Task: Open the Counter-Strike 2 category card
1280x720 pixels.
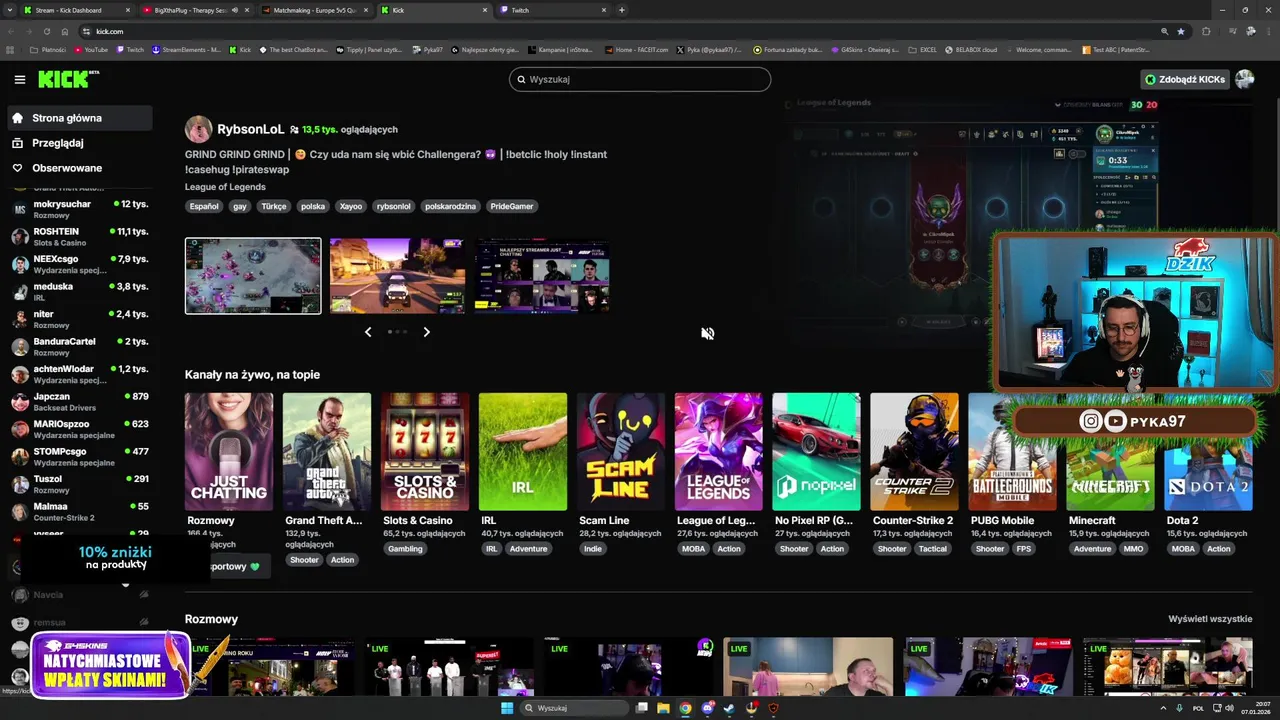Action: (914, 451)
